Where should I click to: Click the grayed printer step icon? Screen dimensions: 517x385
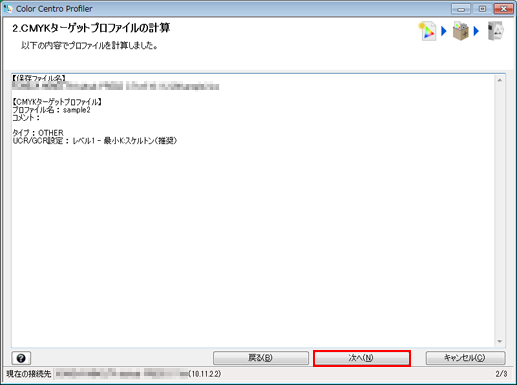pyautogui.click(x=496, y=31)
